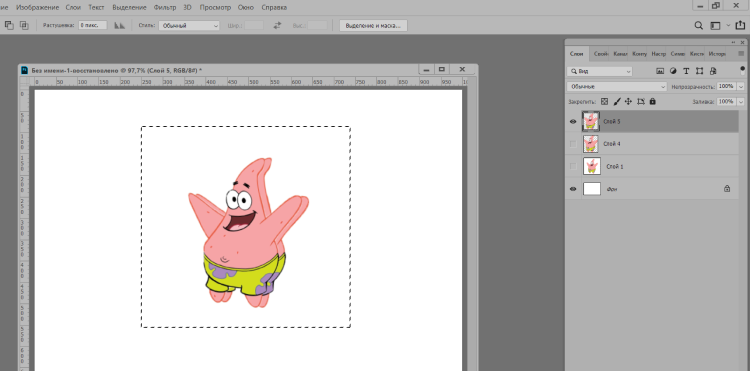Filter layers by shape icon
Viewport: 750px width, 371px height.
(699, 71)
